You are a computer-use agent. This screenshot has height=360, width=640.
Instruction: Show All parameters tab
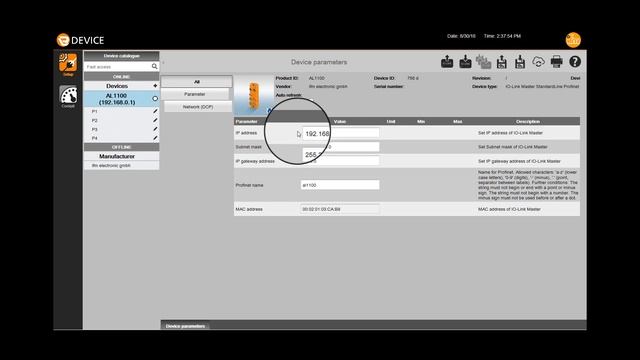point(197,82)
